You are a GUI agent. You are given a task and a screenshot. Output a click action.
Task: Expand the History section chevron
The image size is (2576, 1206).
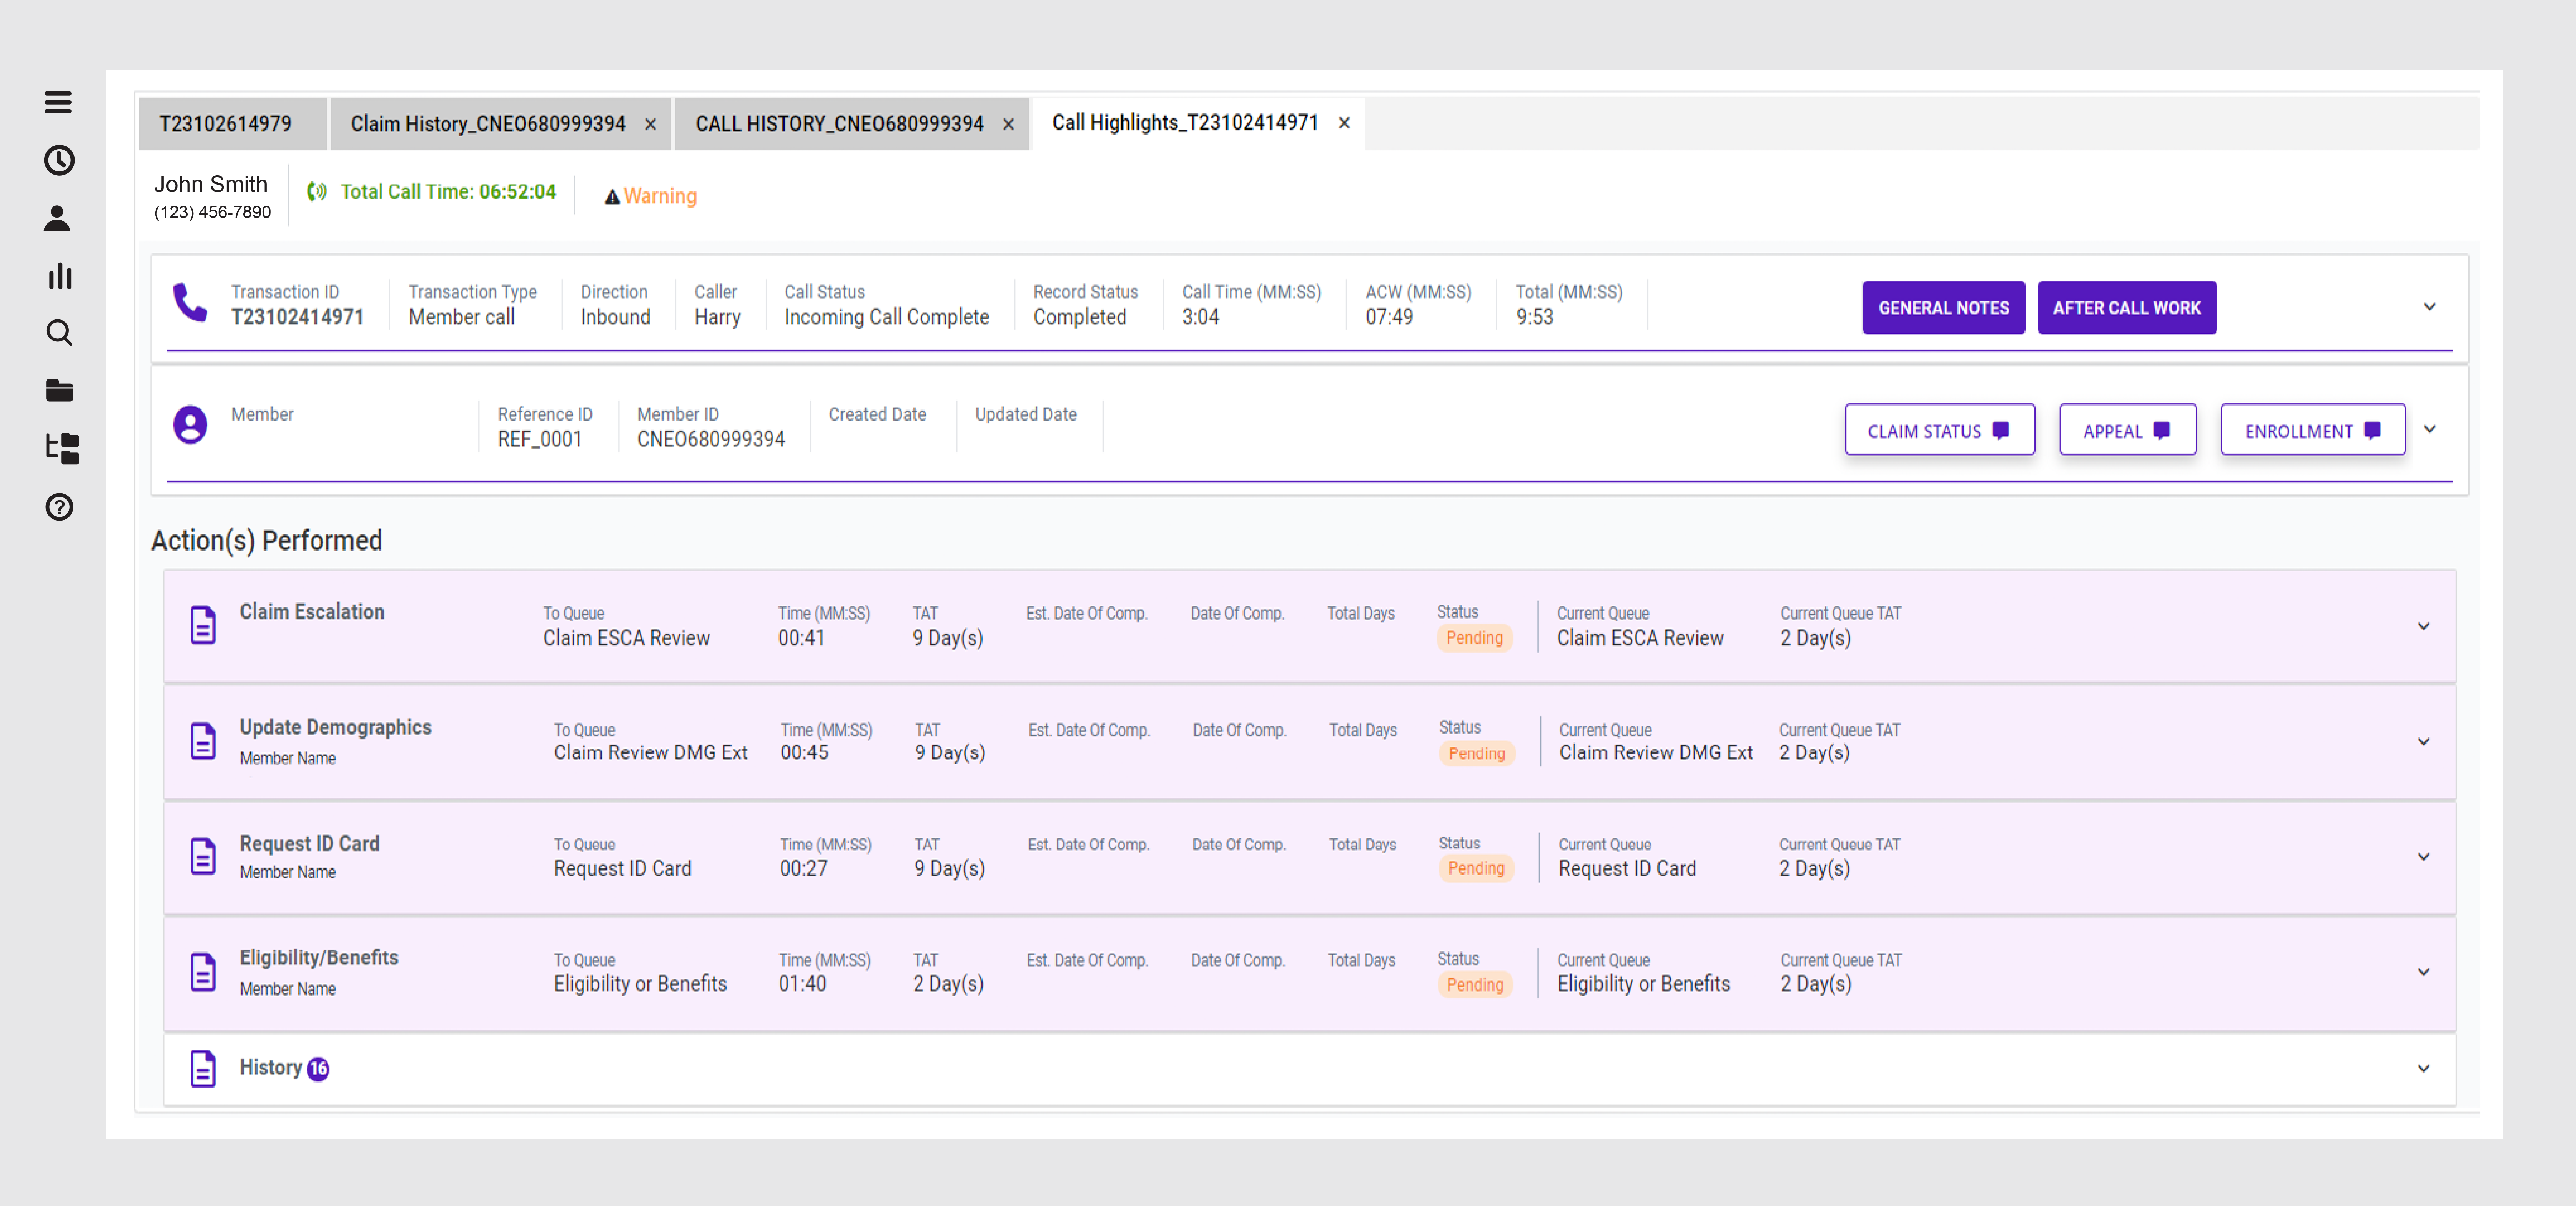point(2423,1068)
